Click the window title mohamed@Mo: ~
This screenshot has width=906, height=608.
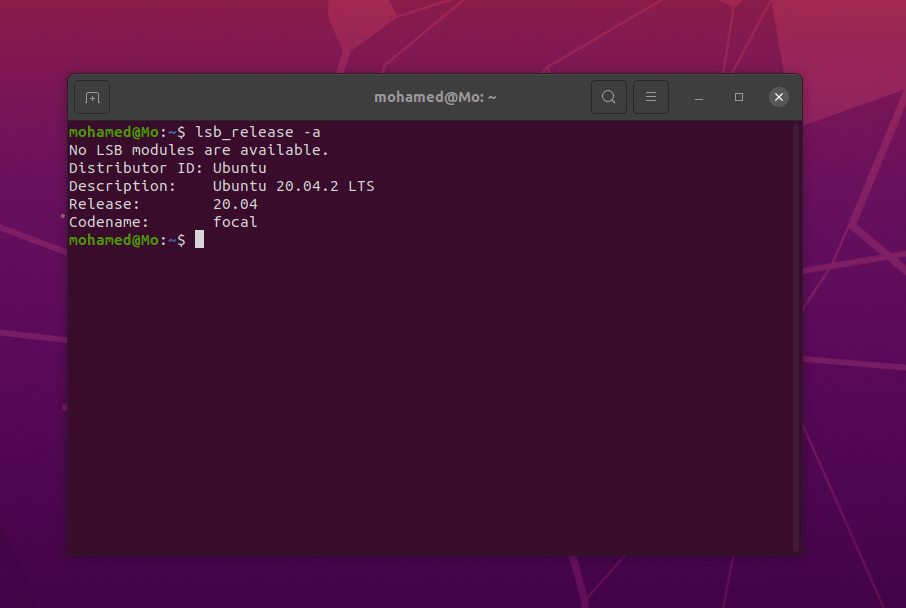(435, 97)
